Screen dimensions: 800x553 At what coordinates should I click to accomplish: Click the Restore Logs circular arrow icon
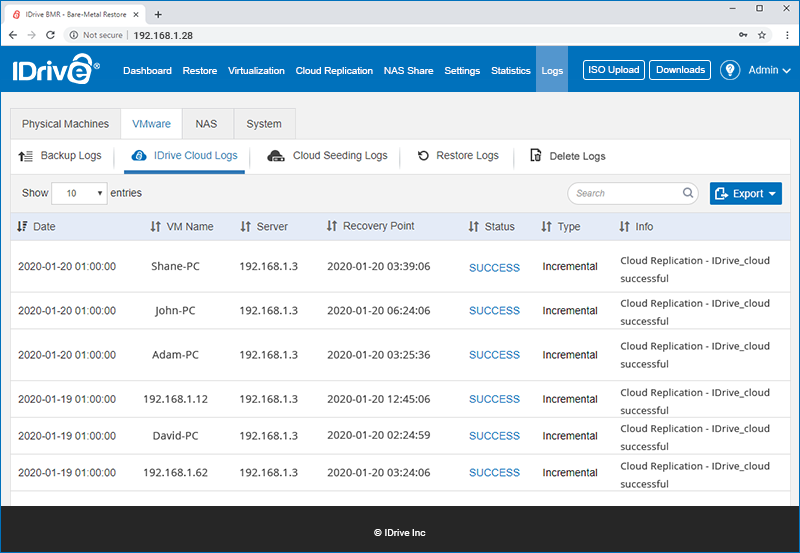[x=423, y=156]
